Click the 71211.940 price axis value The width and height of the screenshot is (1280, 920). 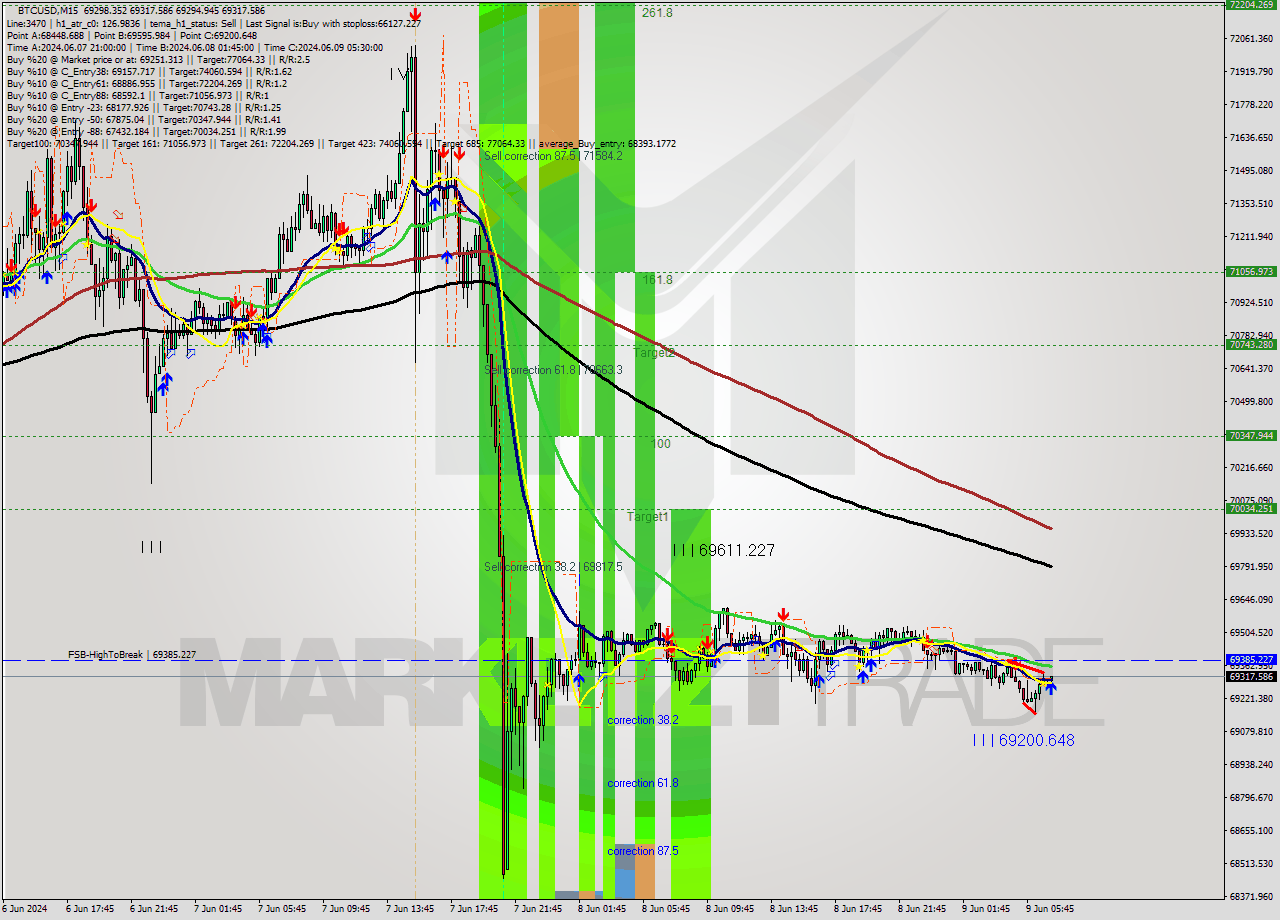click(1252, 237)
